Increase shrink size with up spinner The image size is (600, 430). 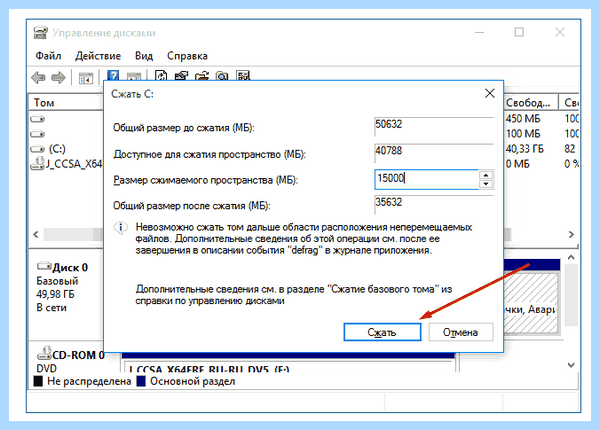(x=486, y=175)
